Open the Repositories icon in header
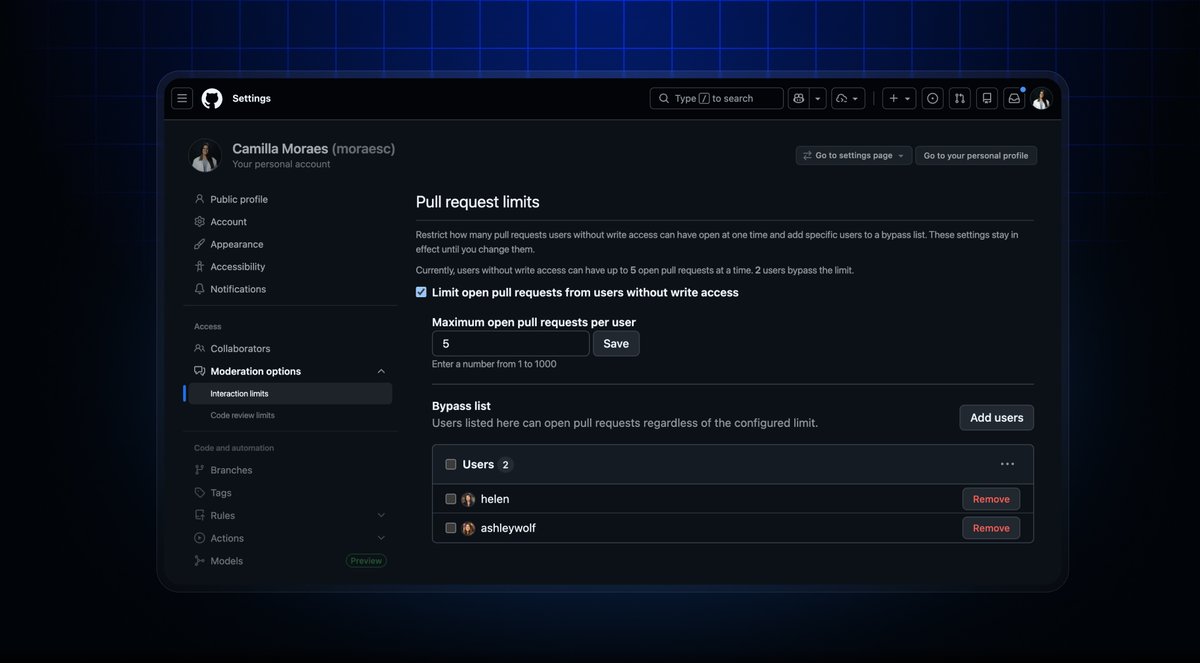The width and height of the screenshot is (1200, 663). 987,98
